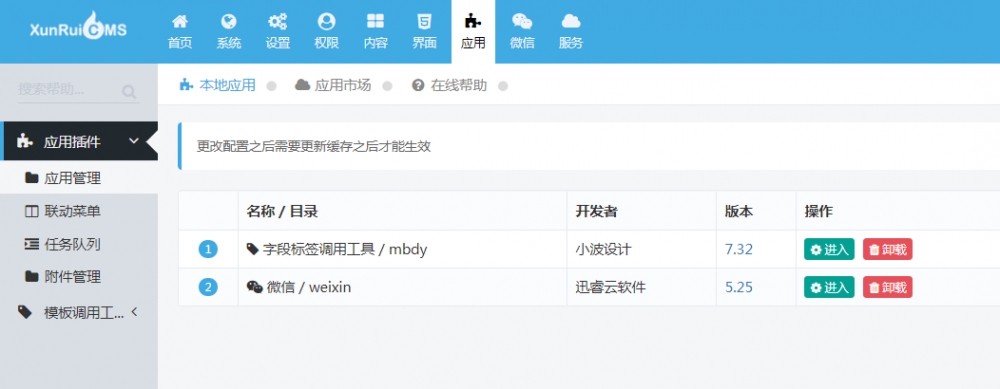1000x389 pixels.
Task: Click 进入 for 微信 weixin
Action: point(829,288)
